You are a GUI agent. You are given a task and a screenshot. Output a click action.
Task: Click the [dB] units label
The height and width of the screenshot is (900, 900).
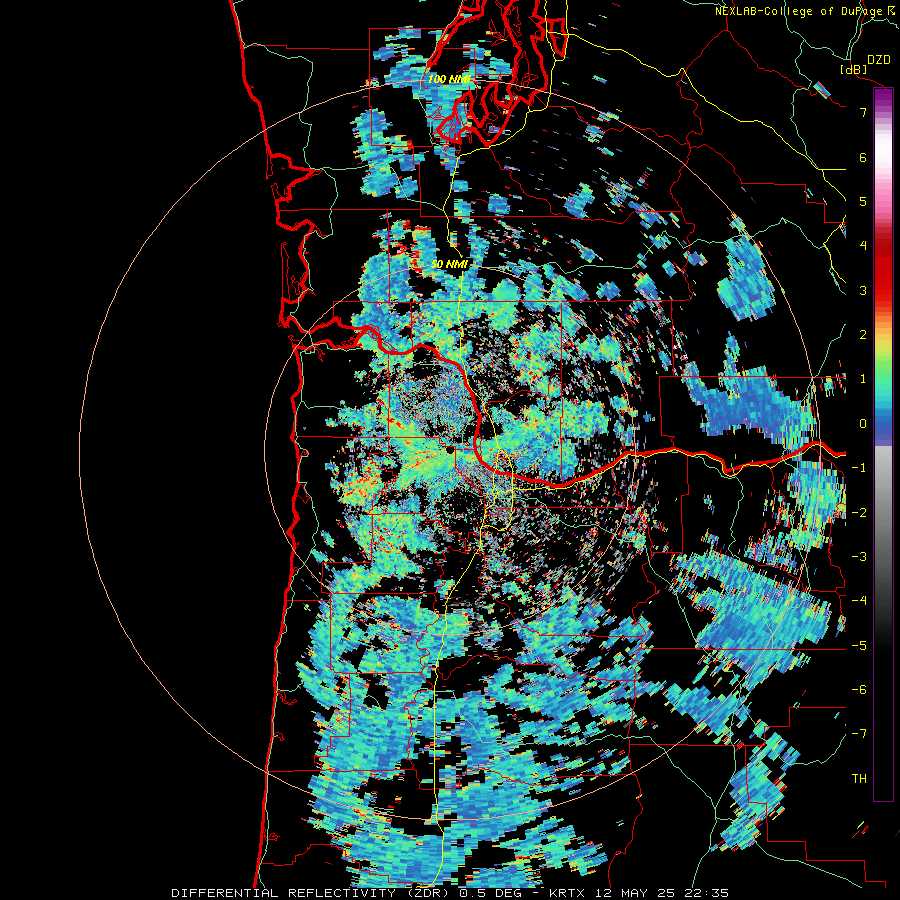click(x=854, y=69)
